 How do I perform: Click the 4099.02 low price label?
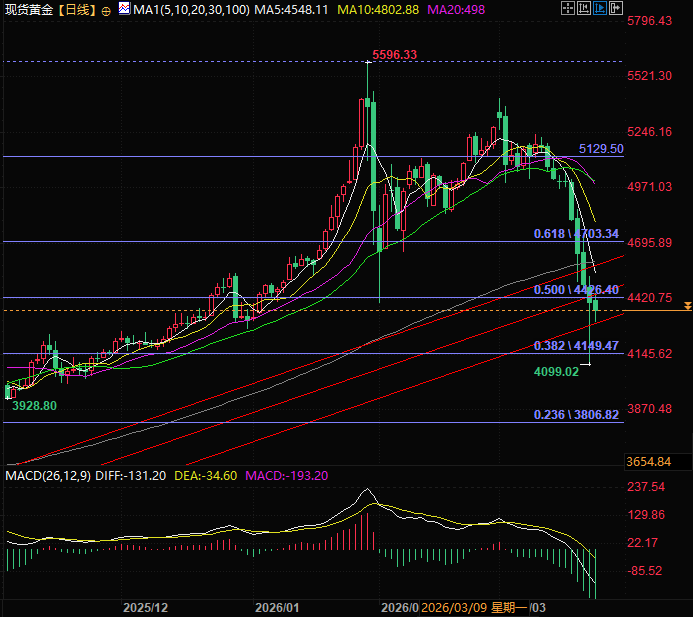(x=556, y=372)
